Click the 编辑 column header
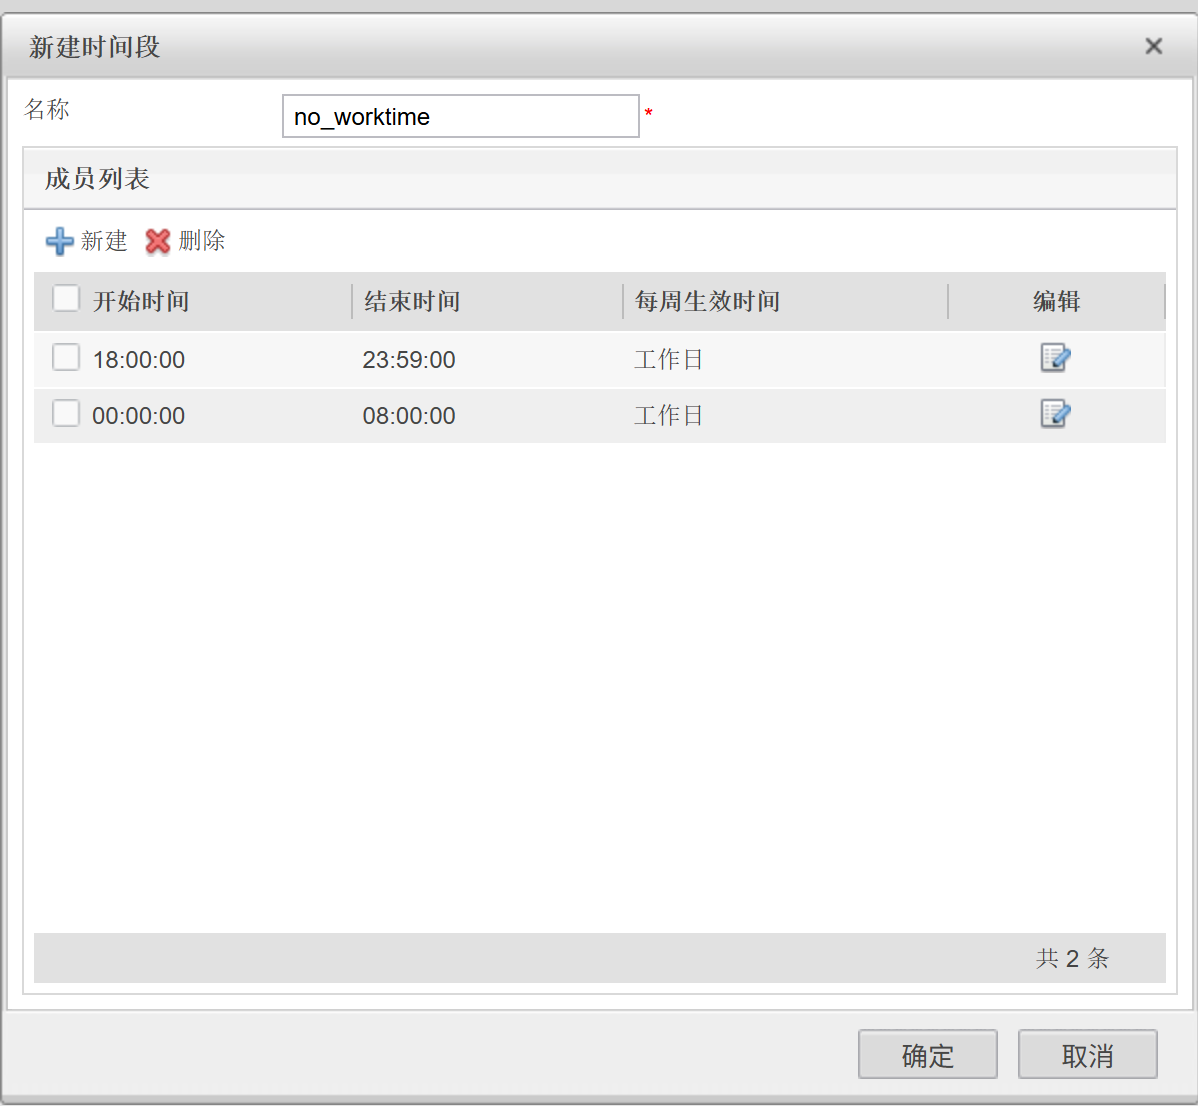The height and width of the screenshot is (1106, 1198). [x=1056, y=301]
